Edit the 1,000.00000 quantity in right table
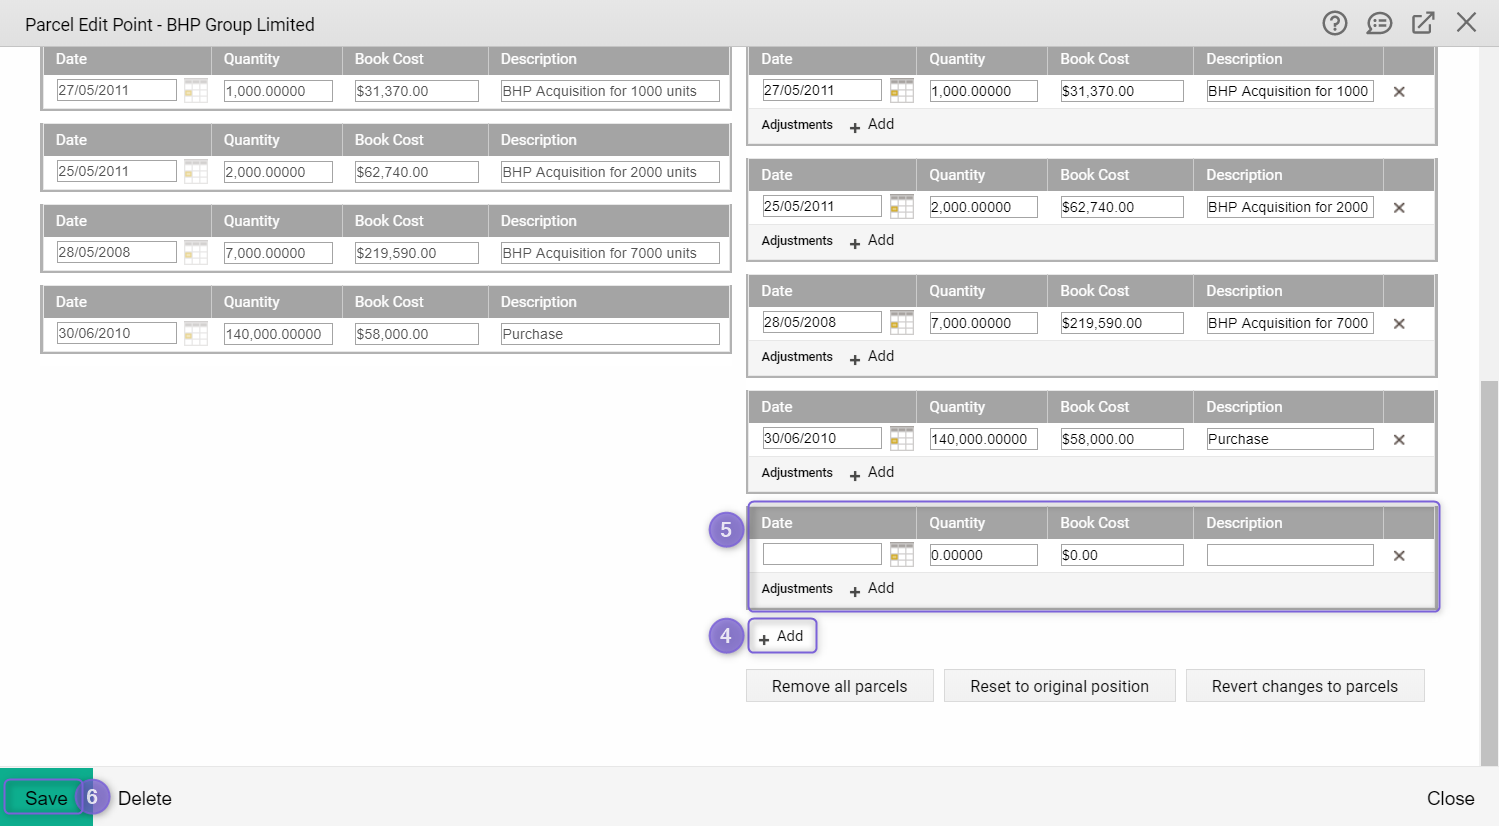The width and height of the screenshot is (1499, 826). [984, 91]
